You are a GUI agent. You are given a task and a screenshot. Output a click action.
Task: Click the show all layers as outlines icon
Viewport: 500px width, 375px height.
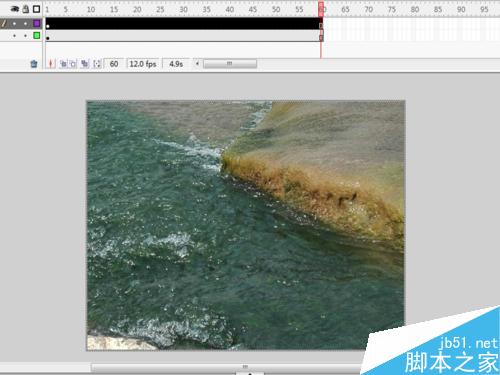point(37,9)
